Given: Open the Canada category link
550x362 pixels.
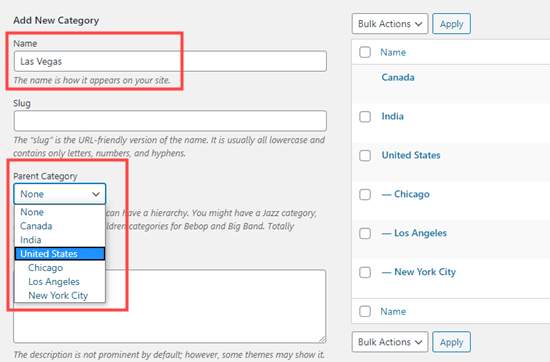Looking at the screenshot, I should click(x=398, y=77).
